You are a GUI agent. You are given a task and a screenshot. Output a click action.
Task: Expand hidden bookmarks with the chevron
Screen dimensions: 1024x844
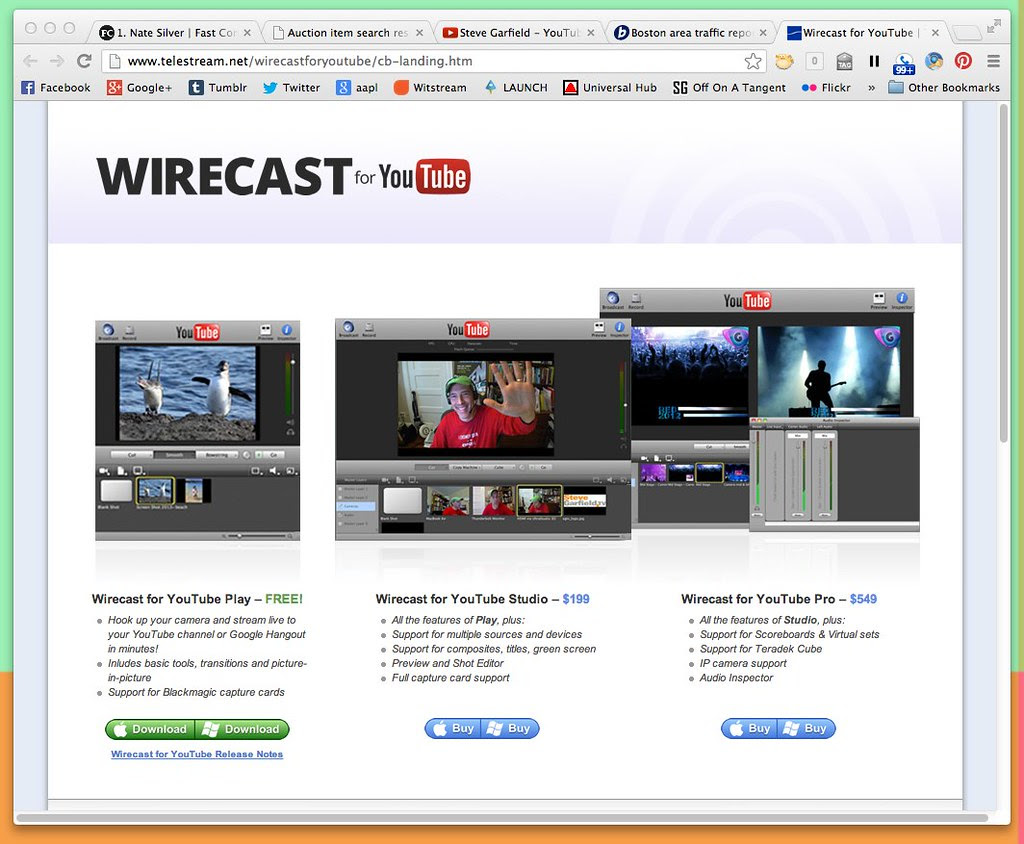click(x=871, y=88)
